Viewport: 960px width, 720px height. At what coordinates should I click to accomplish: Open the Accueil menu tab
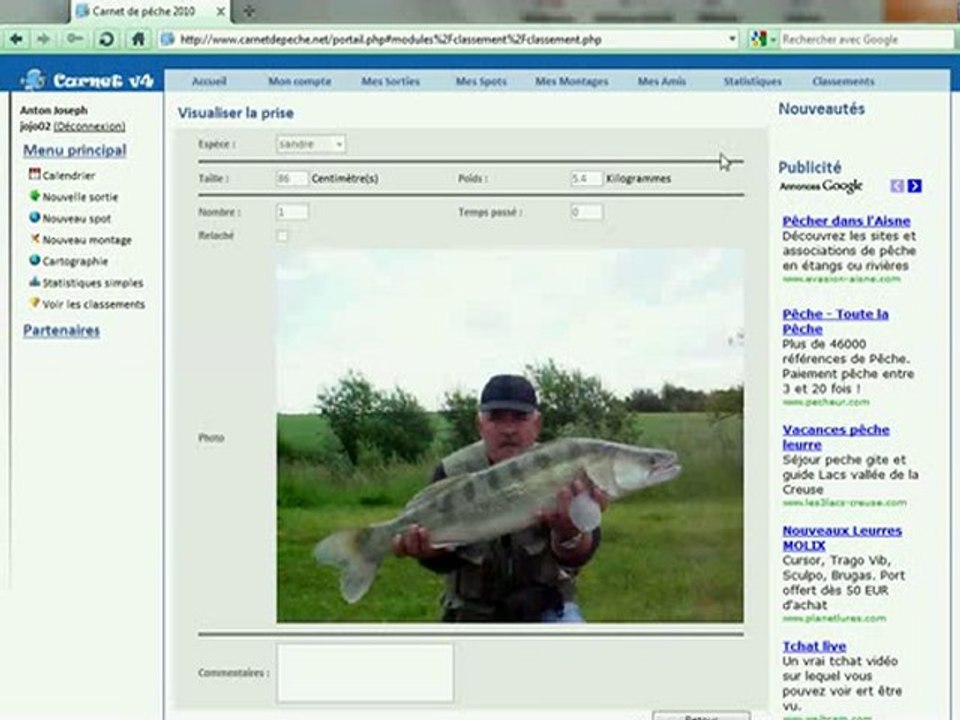pos(209,81)
